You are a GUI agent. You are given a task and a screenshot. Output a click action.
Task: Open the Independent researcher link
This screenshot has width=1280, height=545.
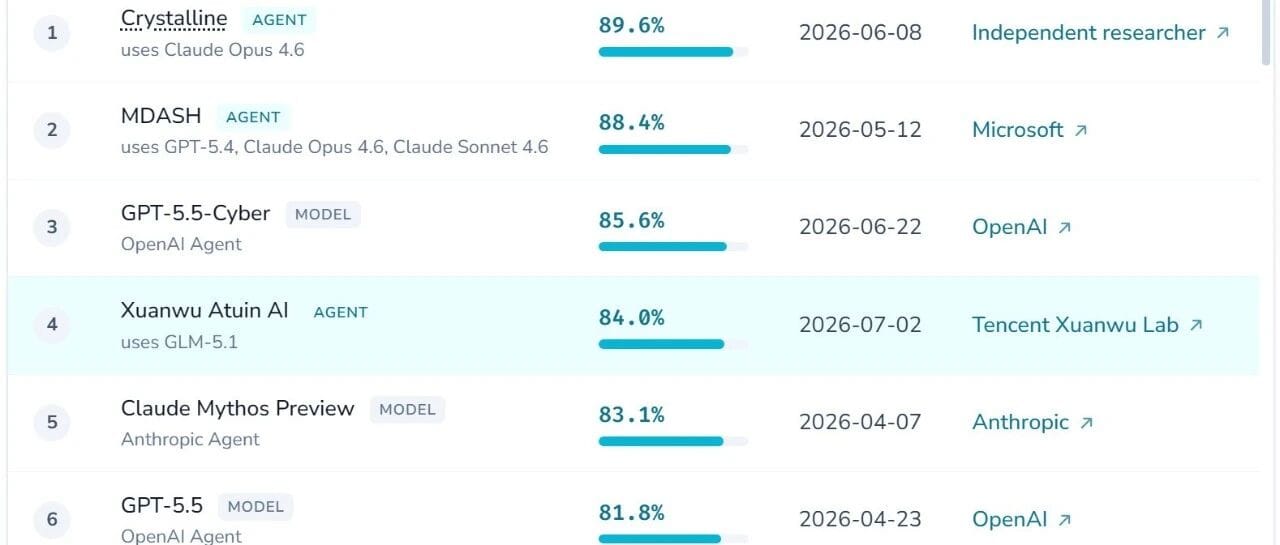pyautogui.click(x=1088, y=33)
